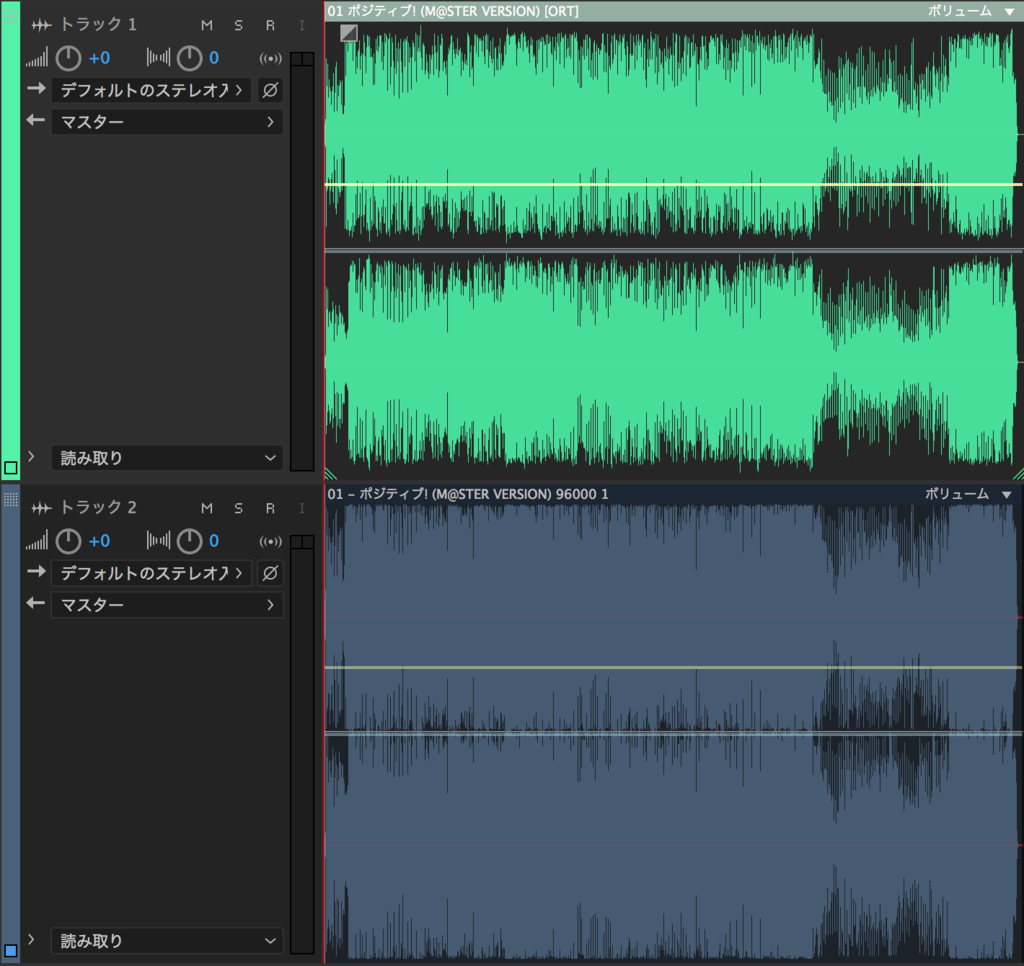Click green color strip of Track 1
1024x966 pixels.
10,242
